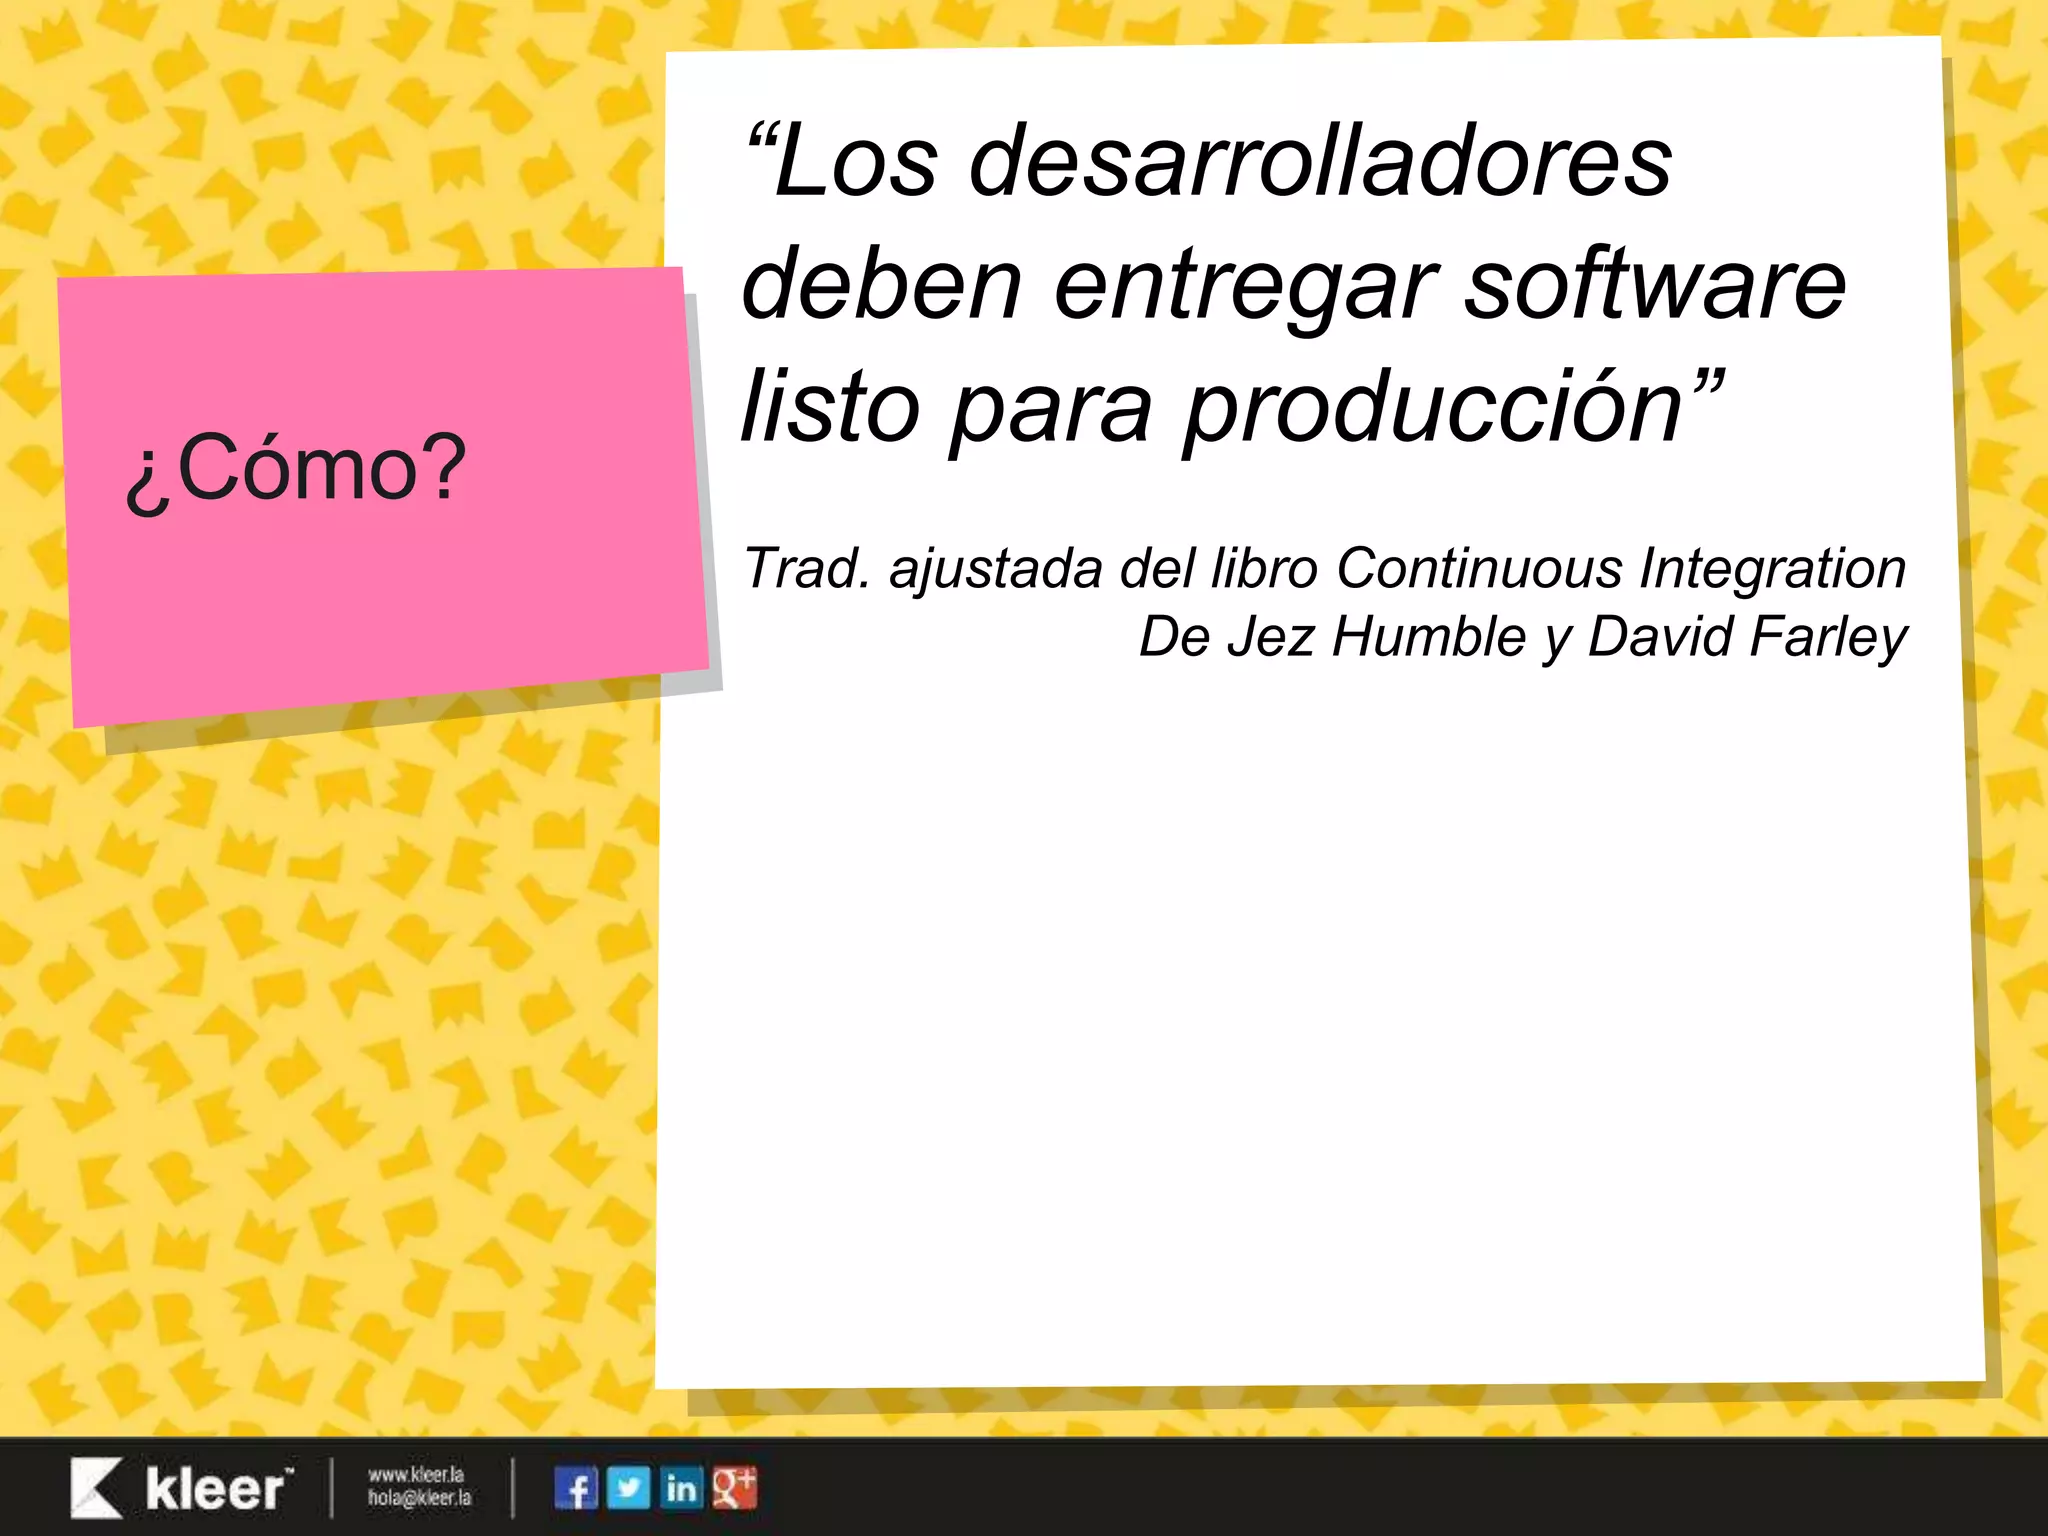Open the LinkedIn icon in footer
2048x1536 pixels.
pos(681,1488)
